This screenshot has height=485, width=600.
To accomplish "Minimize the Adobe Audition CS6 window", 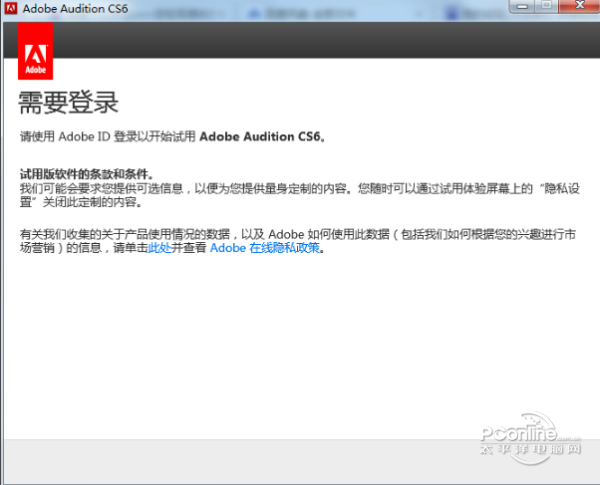I will [522, 6].
